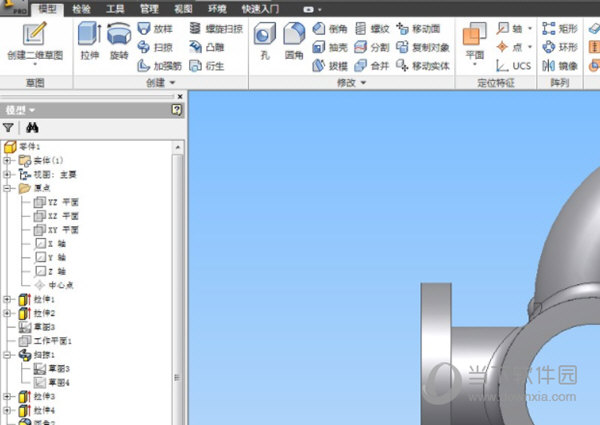Select the 衍生 derive tool

click(x=207, y=66)
